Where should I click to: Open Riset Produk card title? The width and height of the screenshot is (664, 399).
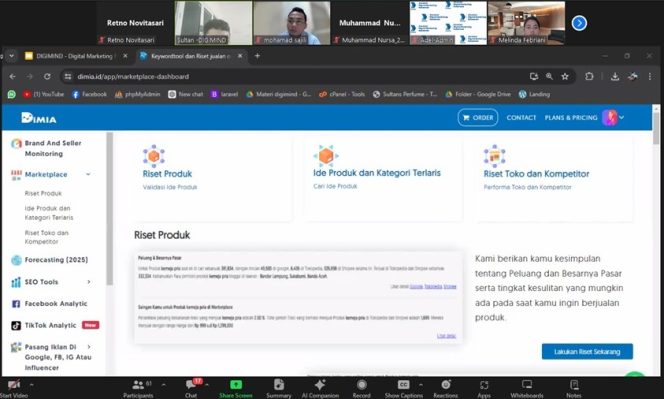pos(167,174)
